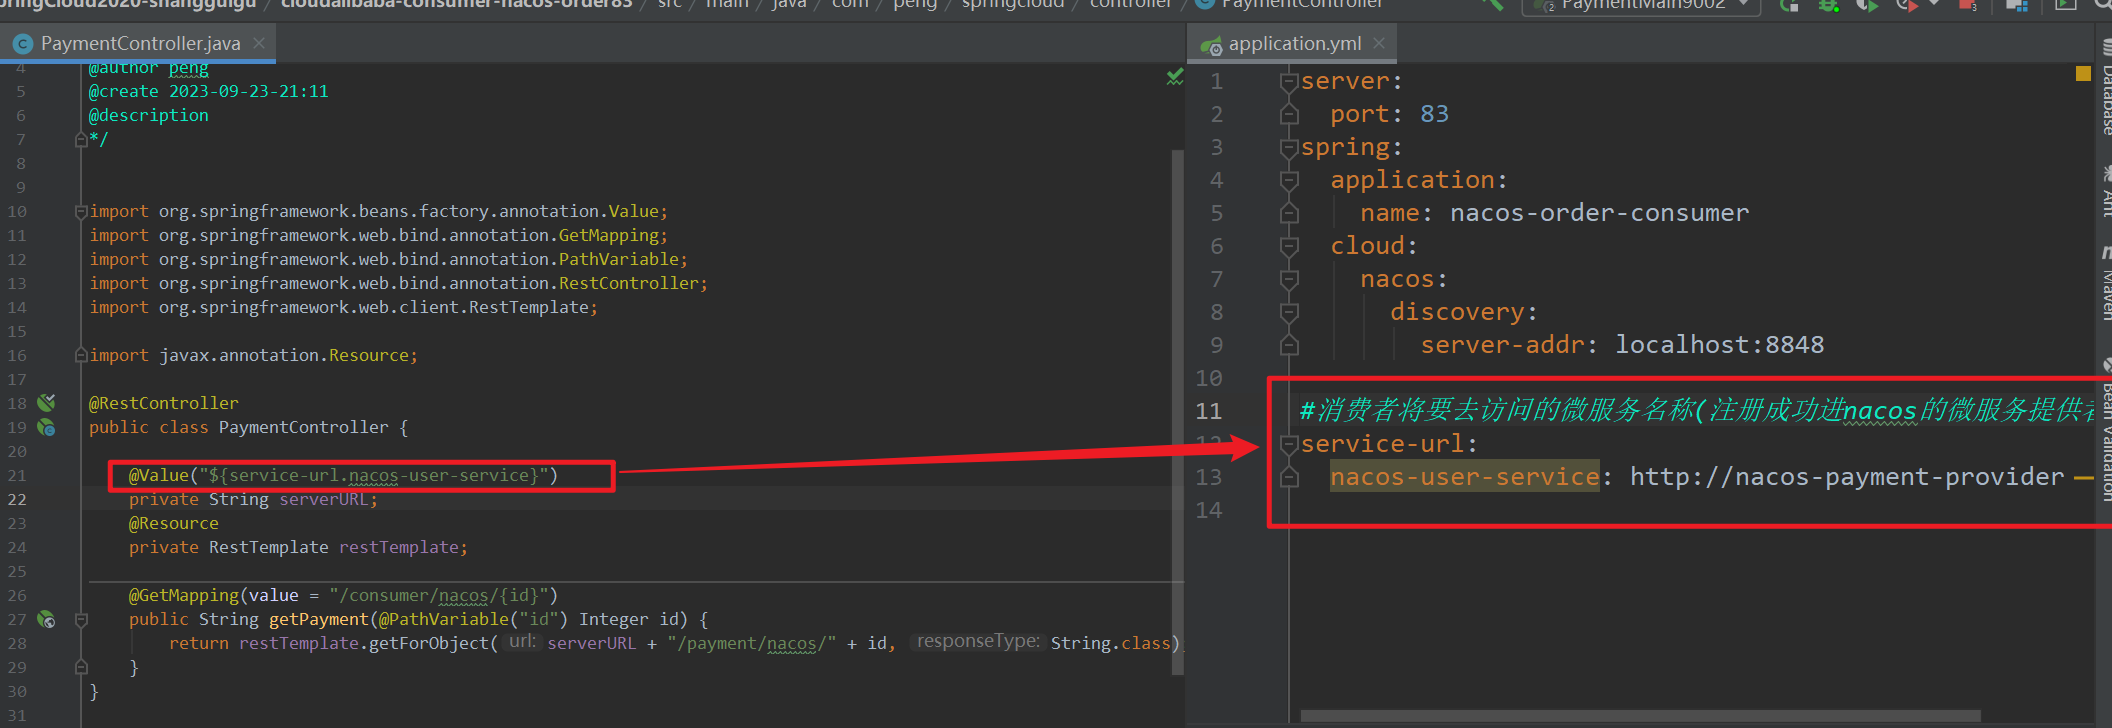This screenshot has width=2112, height=728.
Task: Open the Maven tool window
Action: click(2104, 285)
